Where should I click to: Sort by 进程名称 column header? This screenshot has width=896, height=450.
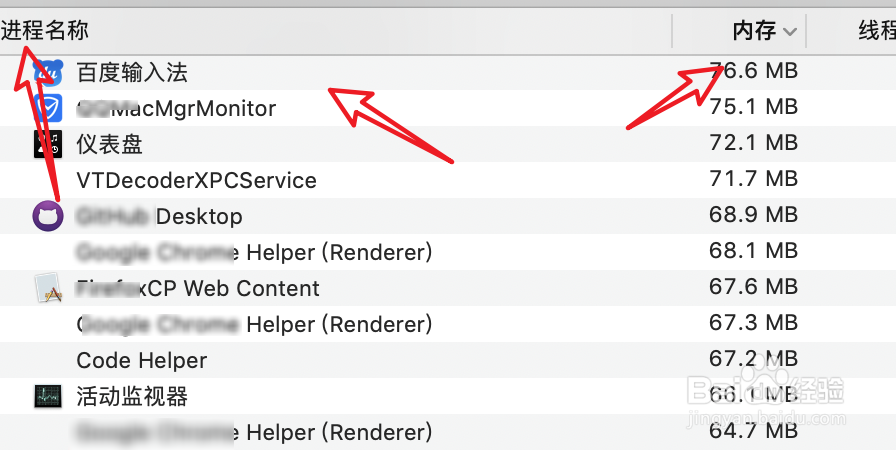click(45, 30)
